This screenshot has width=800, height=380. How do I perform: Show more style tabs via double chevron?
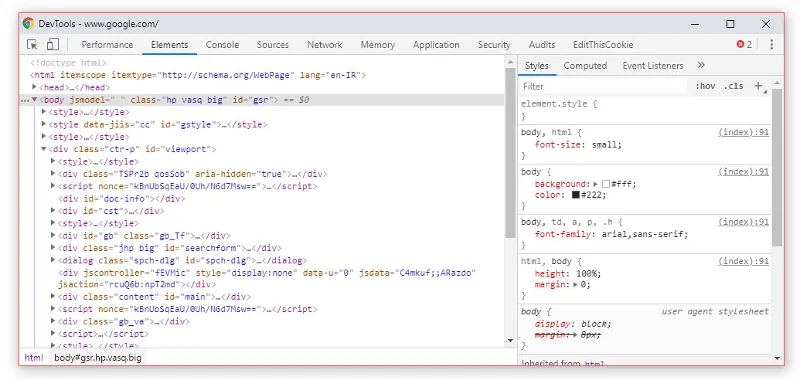click(x=701, y=65)
